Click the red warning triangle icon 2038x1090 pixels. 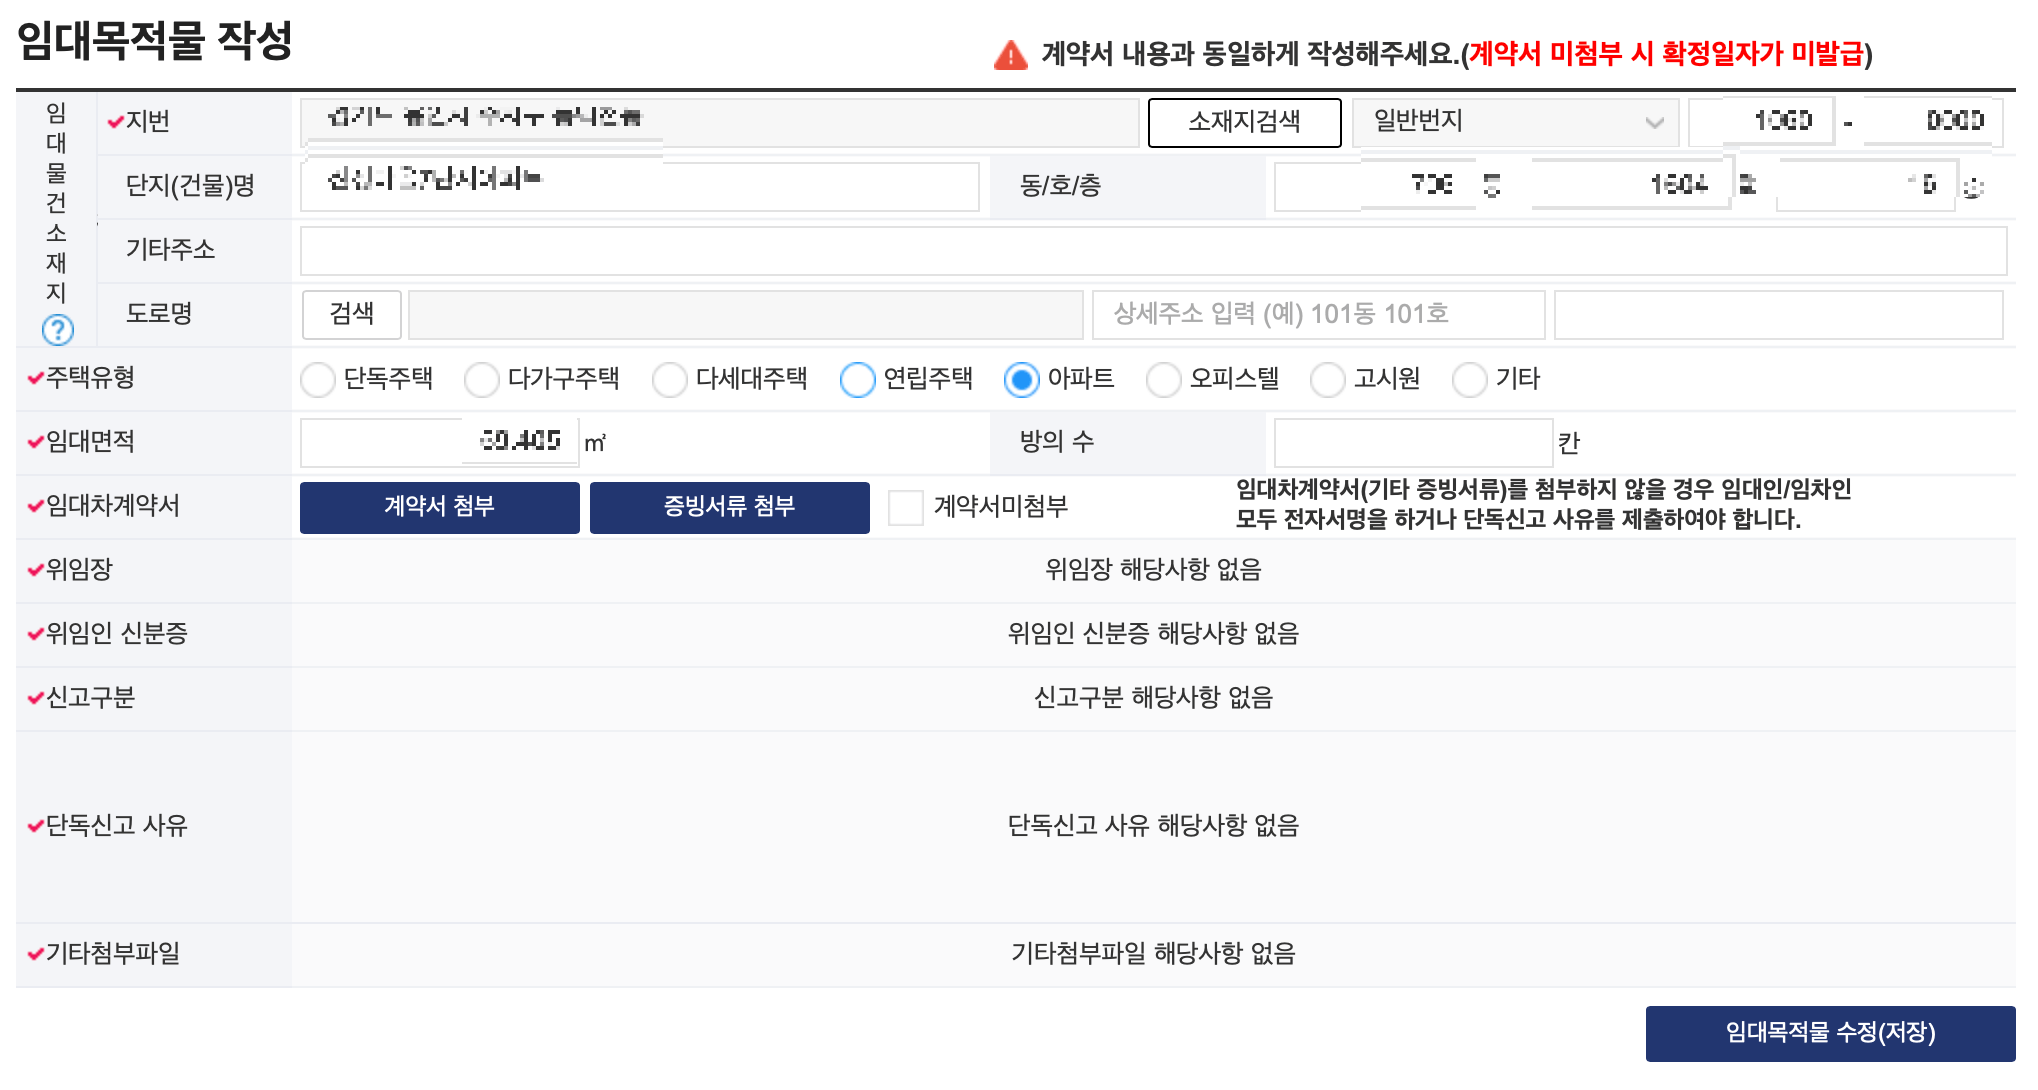click(x=1010, y=54)
